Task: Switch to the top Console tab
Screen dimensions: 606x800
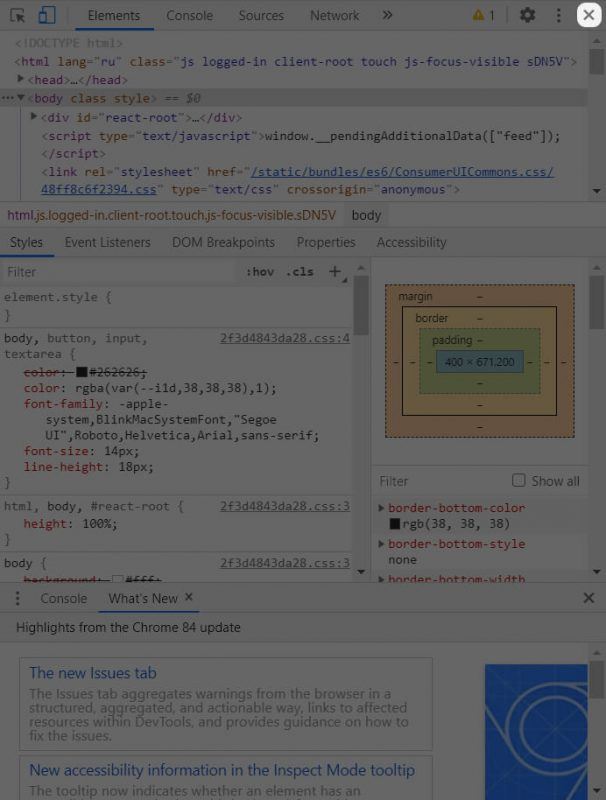Action: [189, 15]
